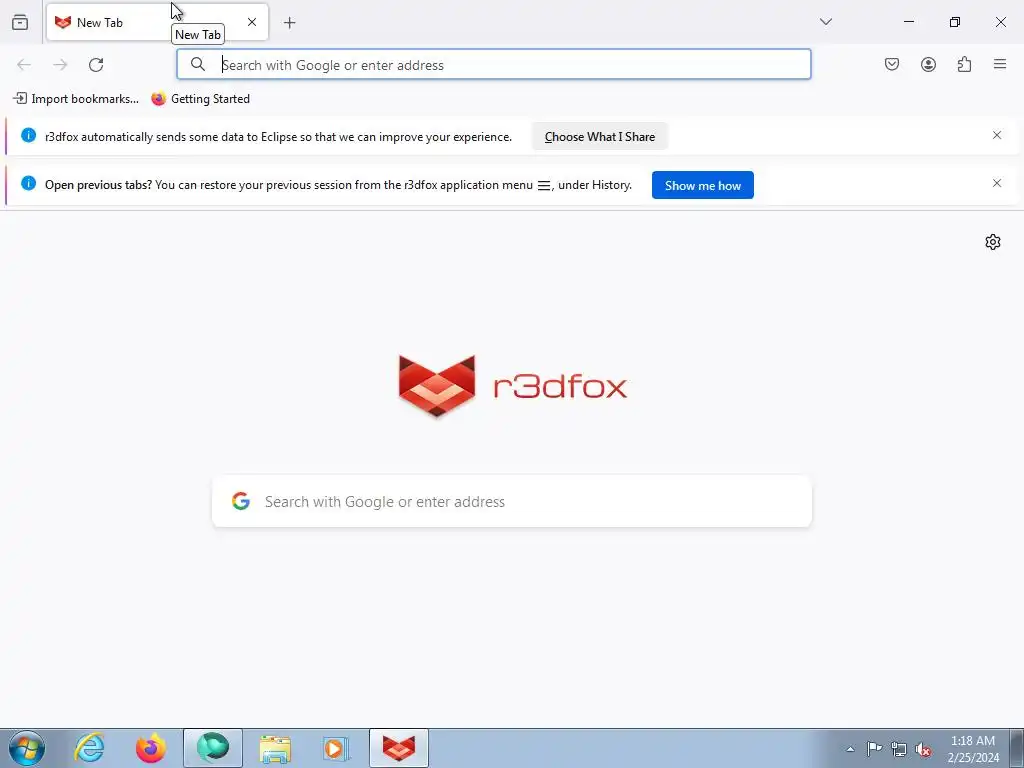Click the r3dfox logo on page
The height and width of the screenshot is (768, 1024).
click(x=513, y=386)
